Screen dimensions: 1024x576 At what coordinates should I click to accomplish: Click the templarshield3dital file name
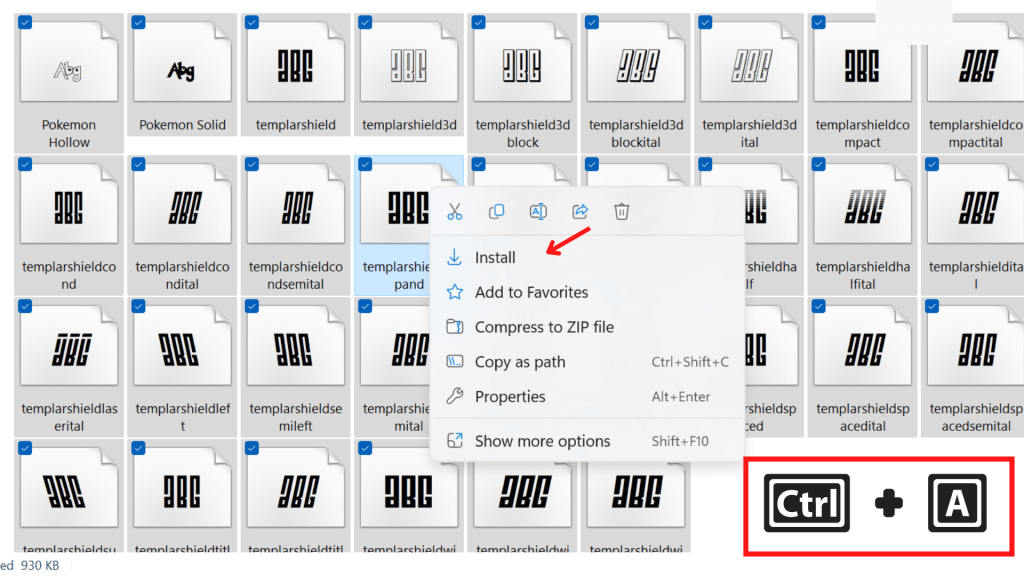[x=749, y=133]
